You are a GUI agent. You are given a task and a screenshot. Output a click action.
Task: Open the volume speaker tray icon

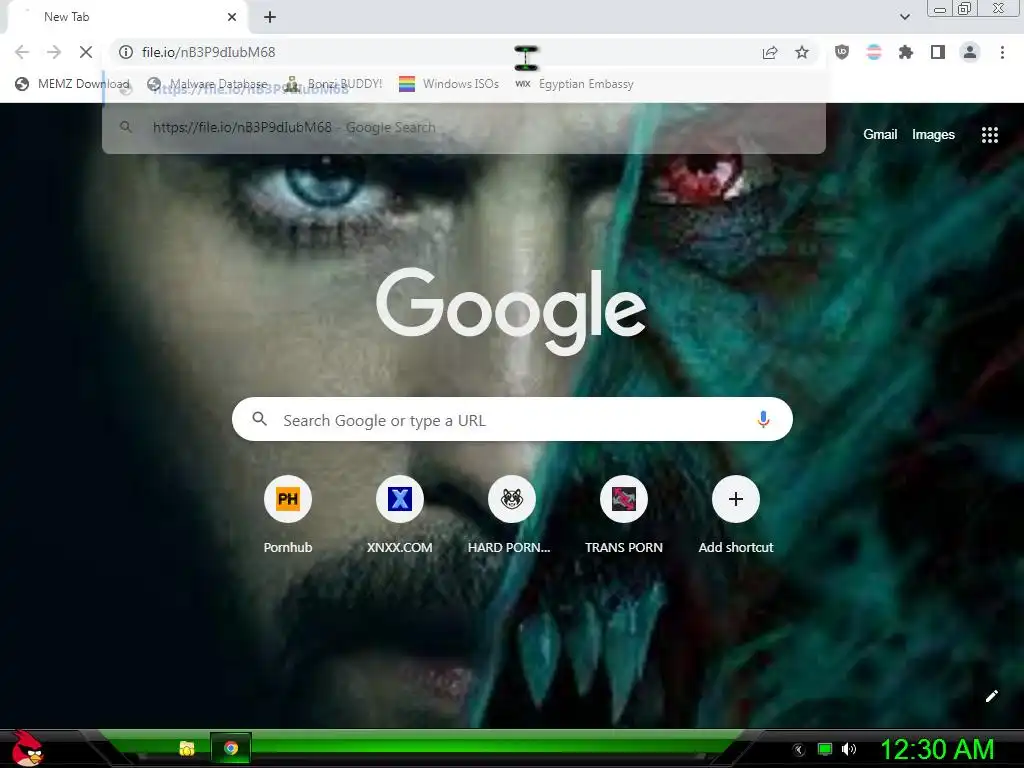coord(849,749)
